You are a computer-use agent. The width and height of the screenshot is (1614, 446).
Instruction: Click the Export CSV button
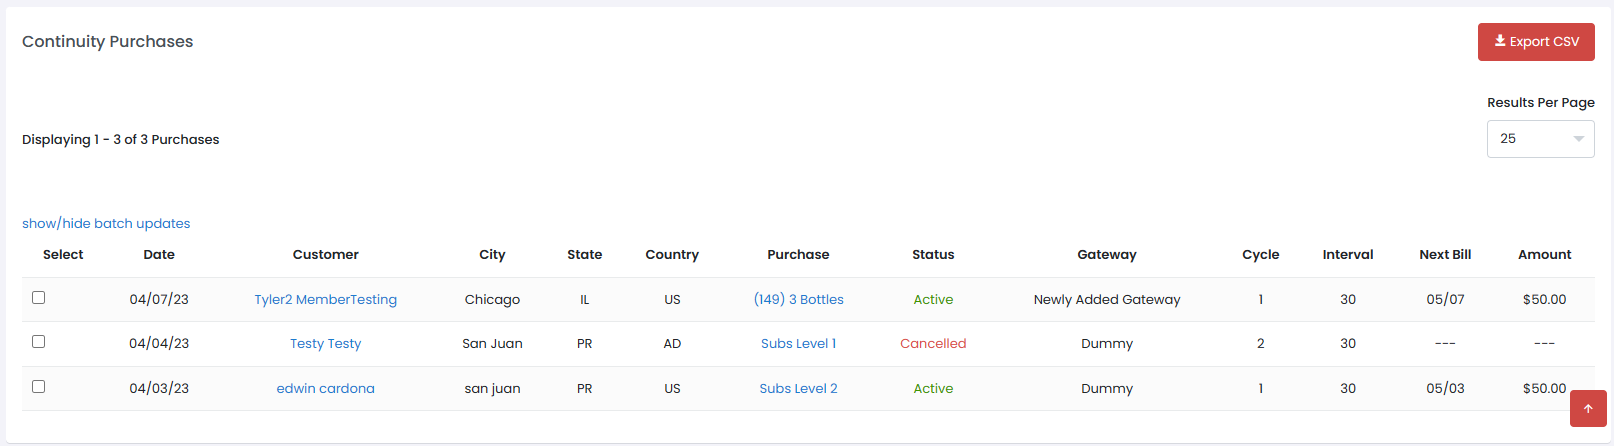(x=1535, y=42)
